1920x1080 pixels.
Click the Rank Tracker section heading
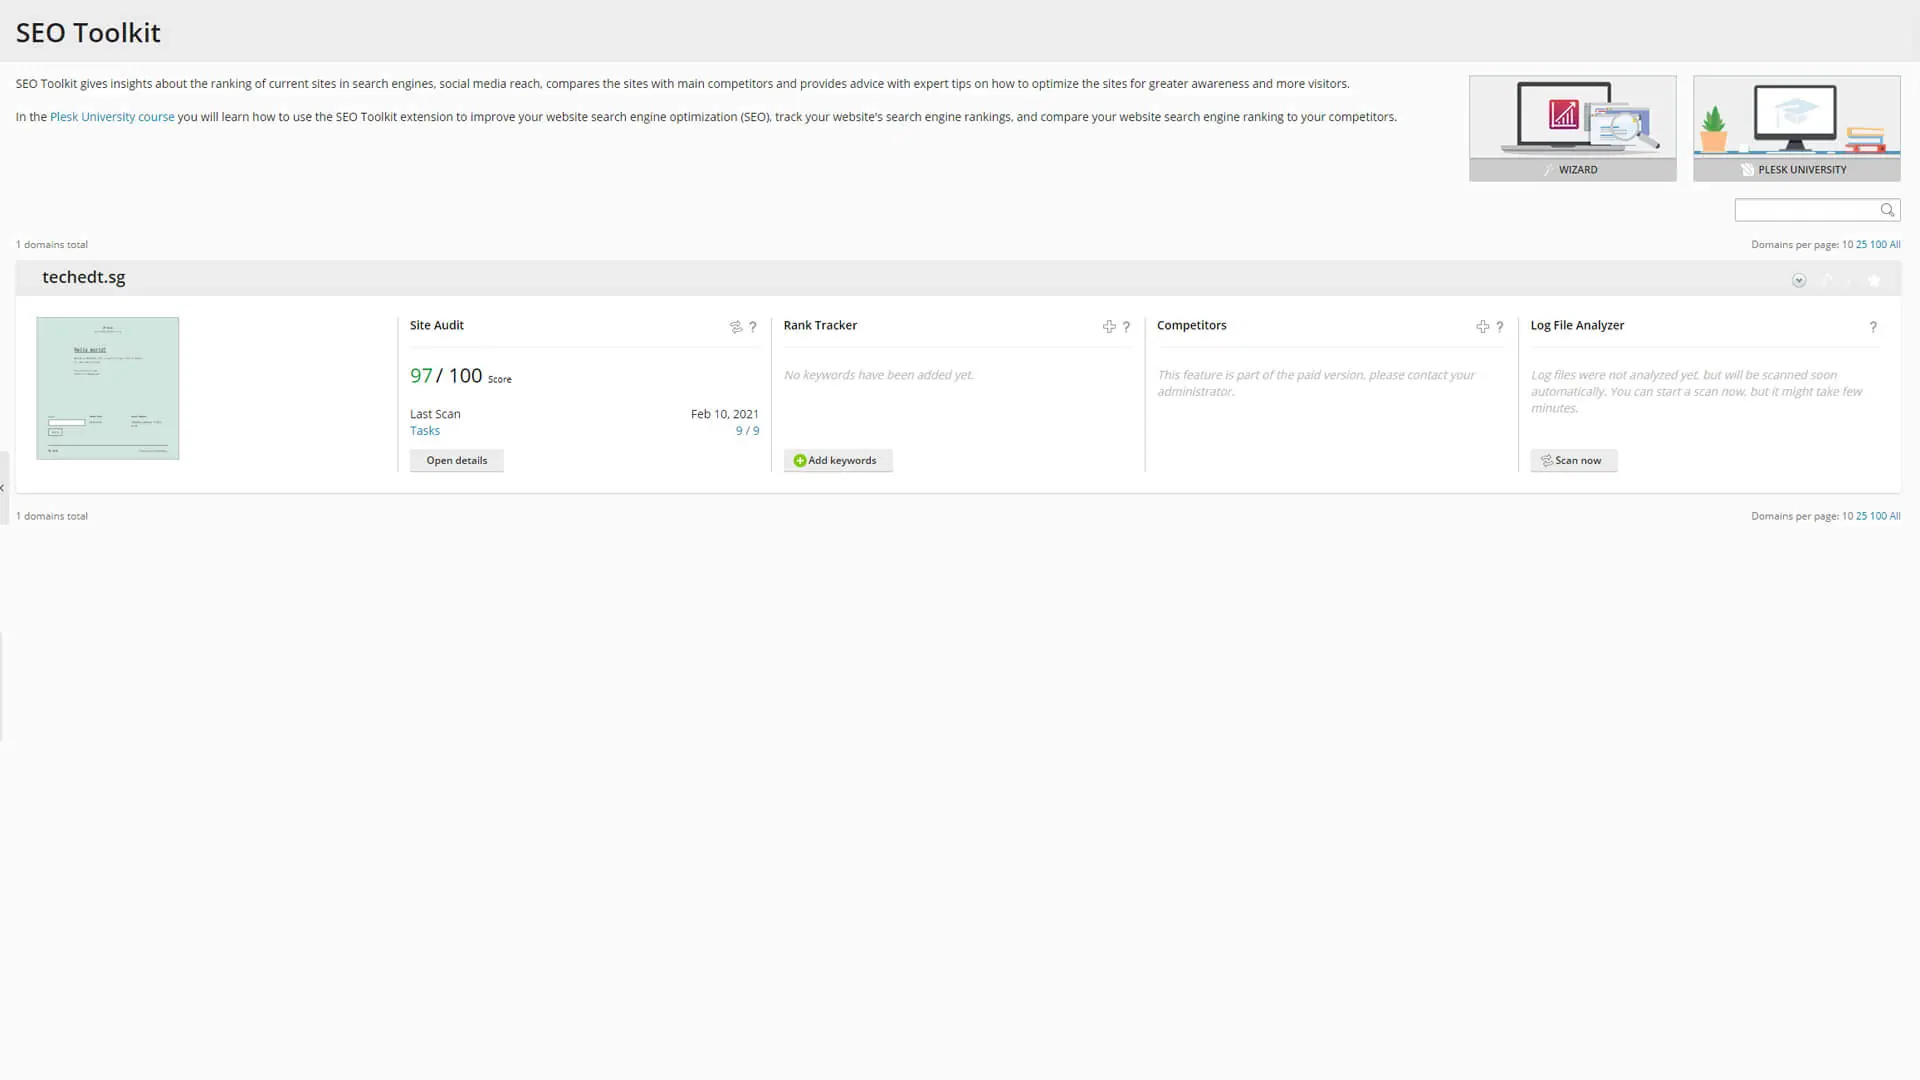click(x=820, y=325)
